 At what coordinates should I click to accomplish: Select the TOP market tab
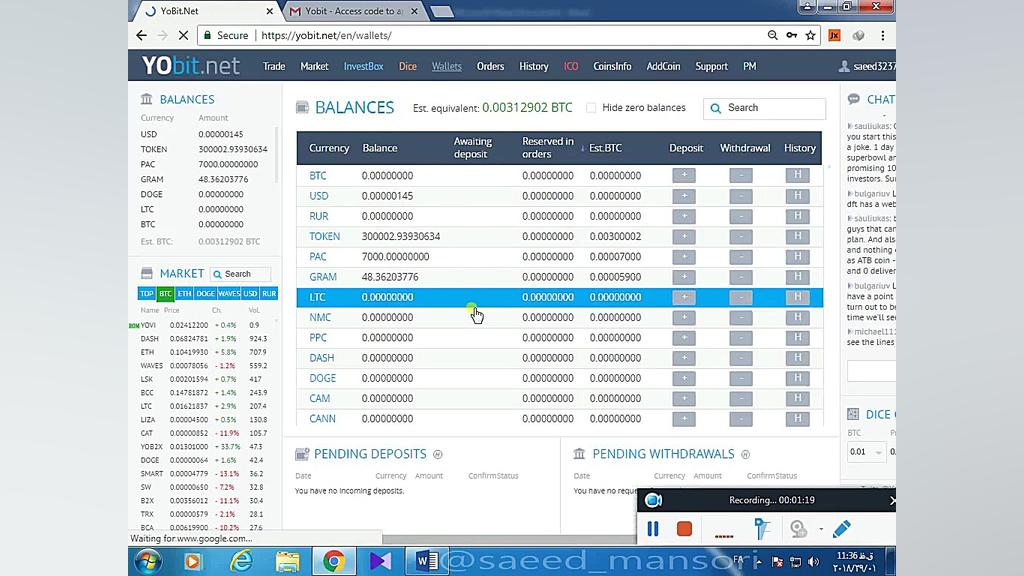click(146, 294)
